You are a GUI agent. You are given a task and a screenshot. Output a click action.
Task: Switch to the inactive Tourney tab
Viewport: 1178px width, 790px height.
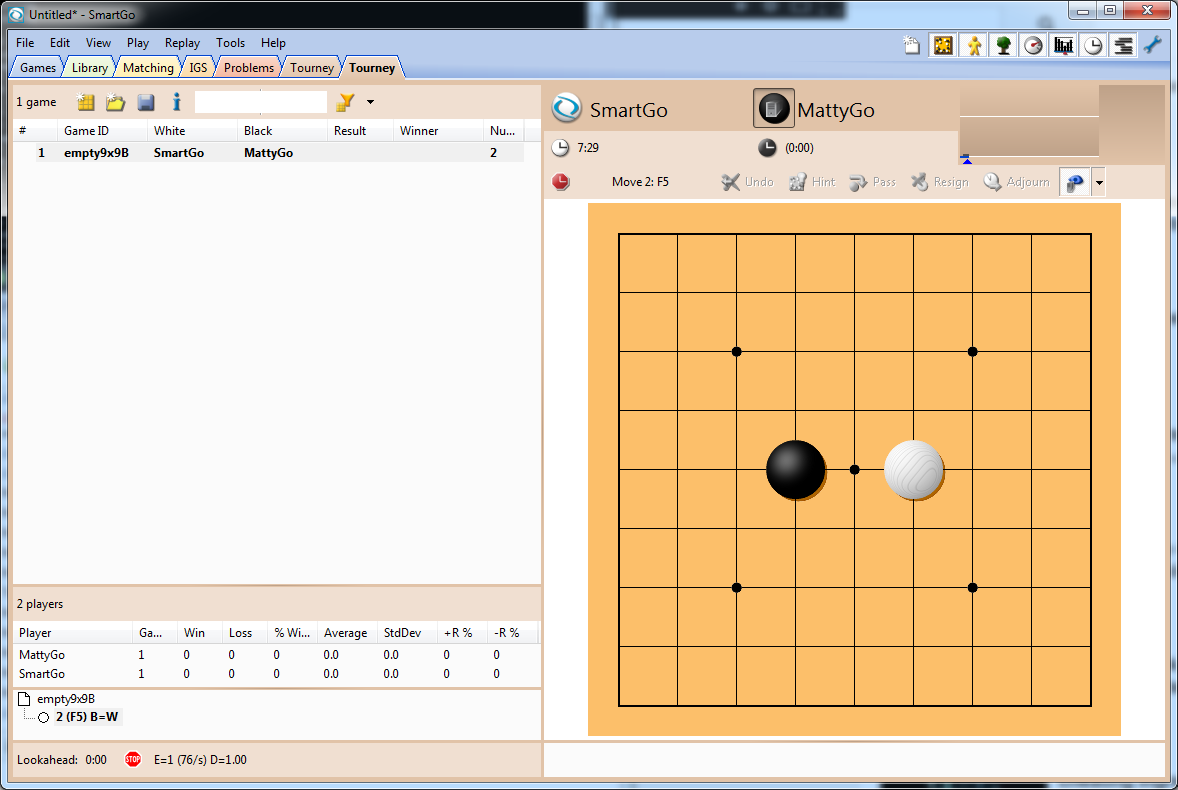tap(312, 68)
